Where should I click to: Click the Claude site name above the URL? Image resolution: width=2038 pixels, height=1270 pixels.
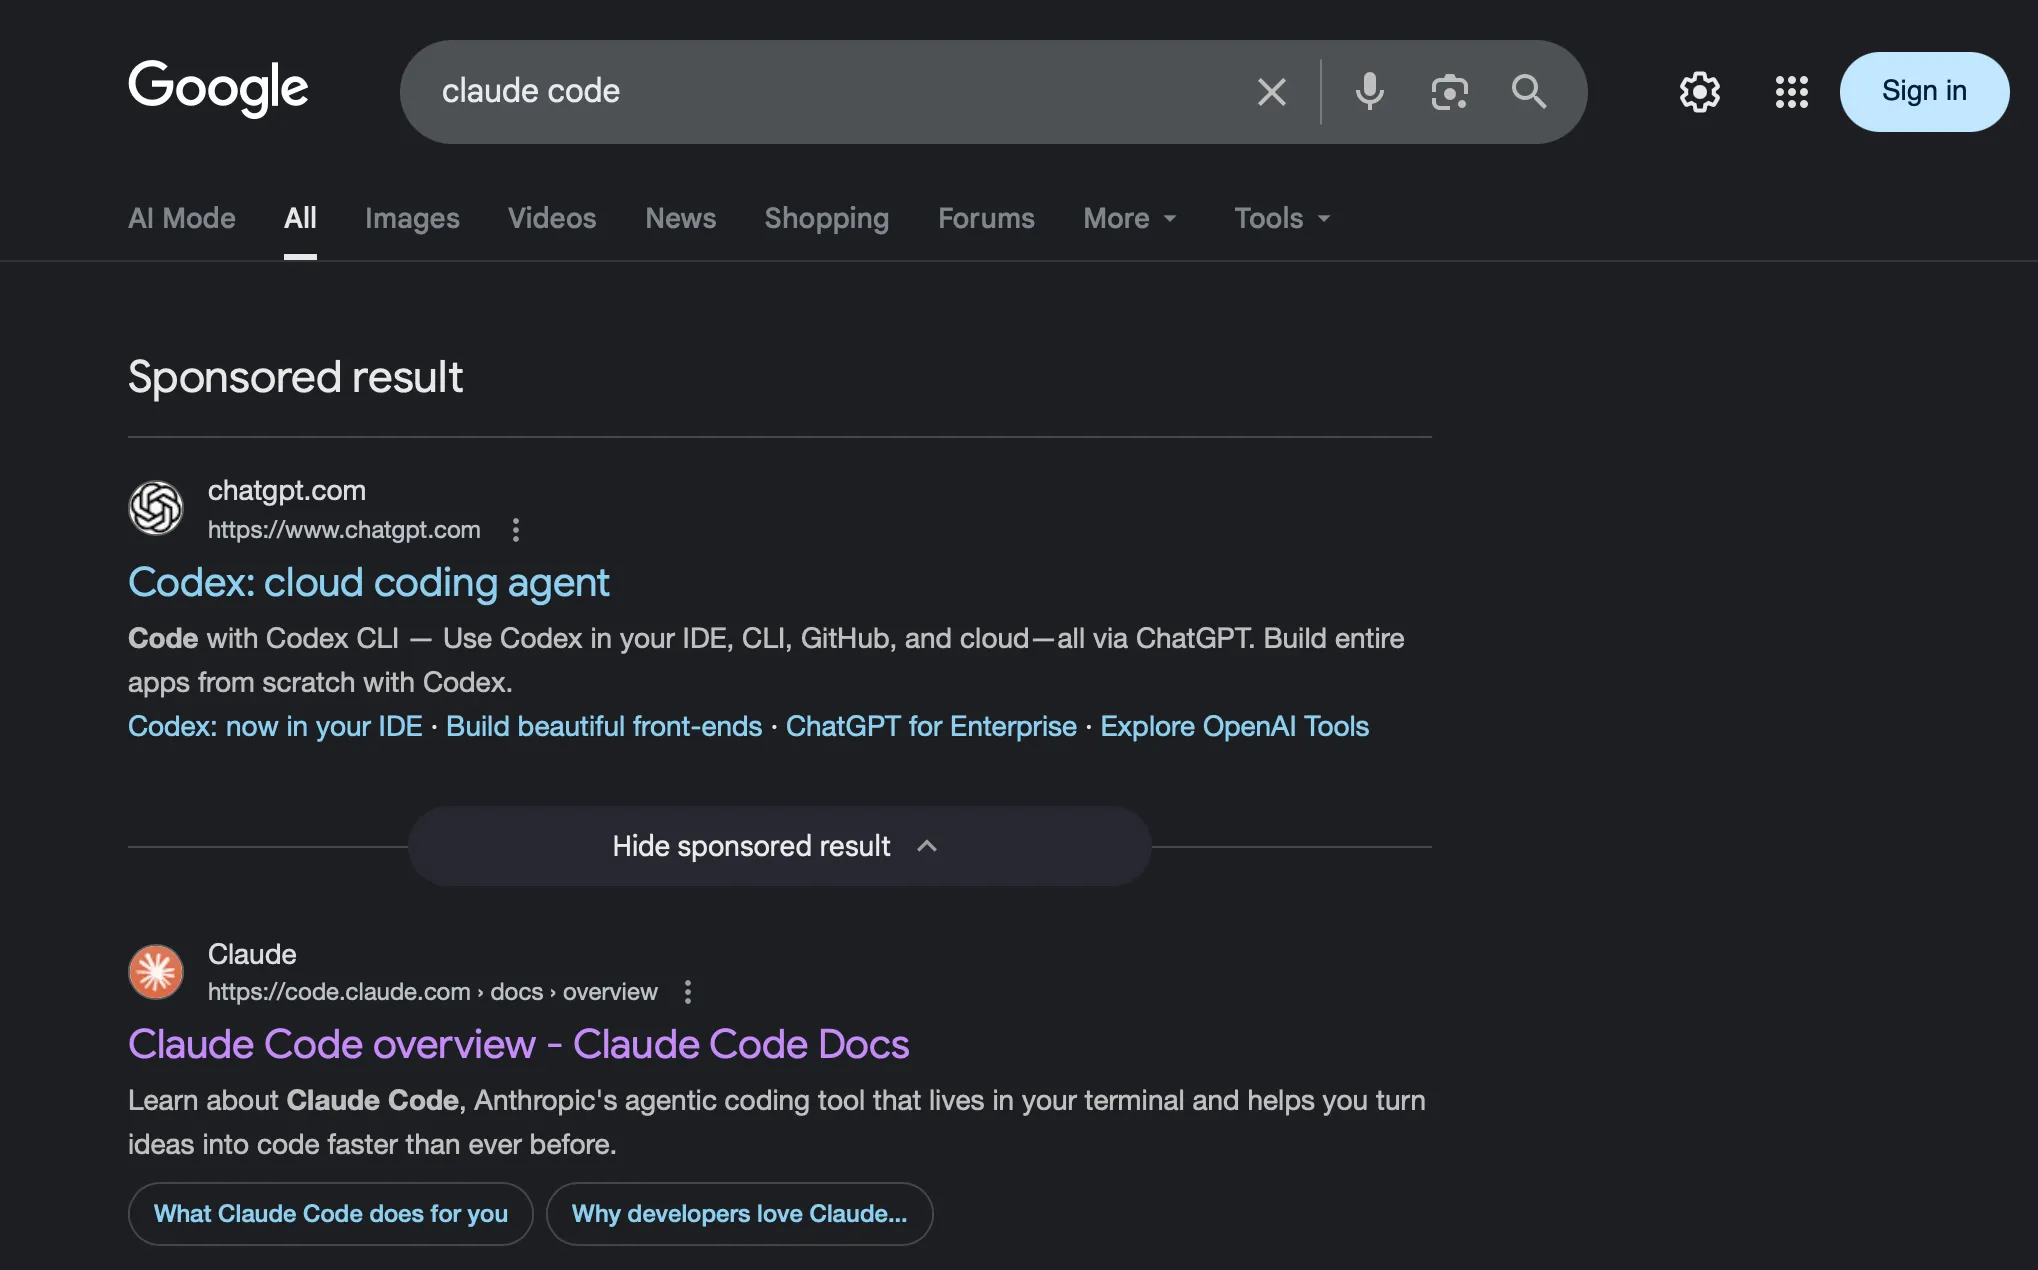pos(252,954)
